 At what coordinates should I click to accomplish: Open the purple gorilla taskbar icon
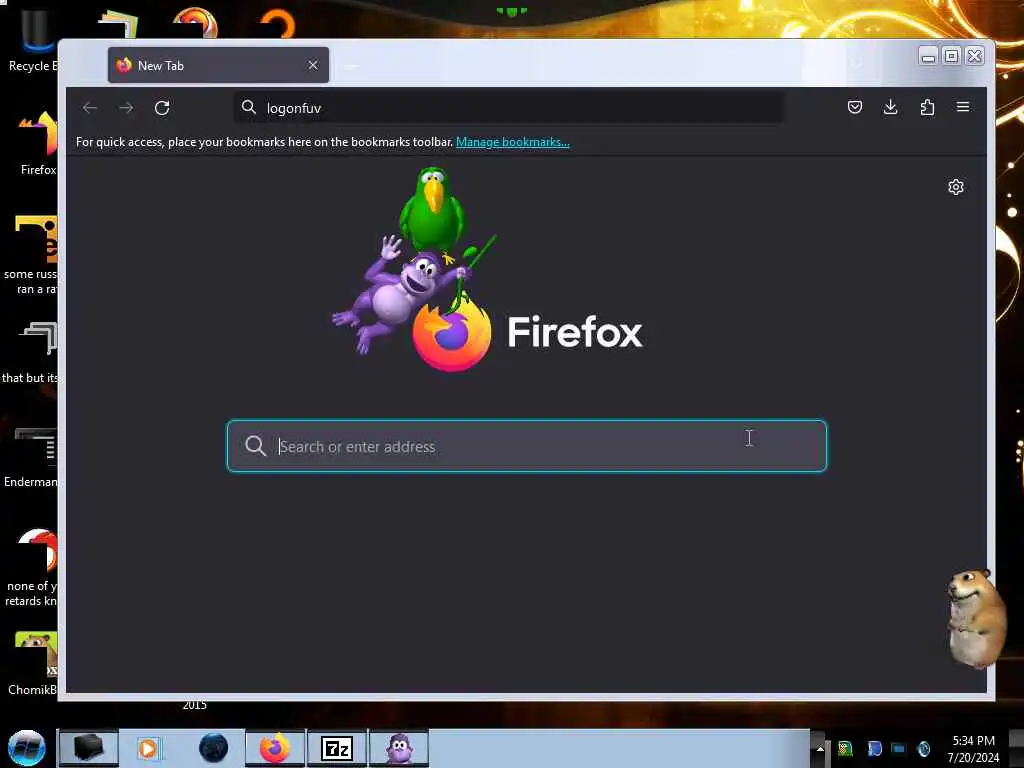(x=399, y=748)
